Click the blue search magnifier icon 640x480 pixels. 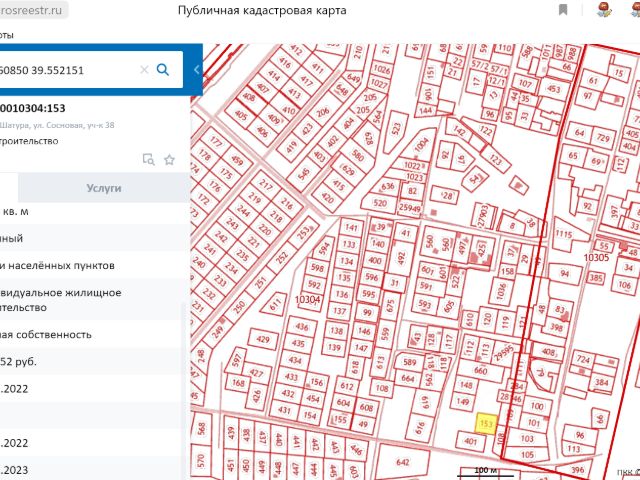[x=163, y=70]
